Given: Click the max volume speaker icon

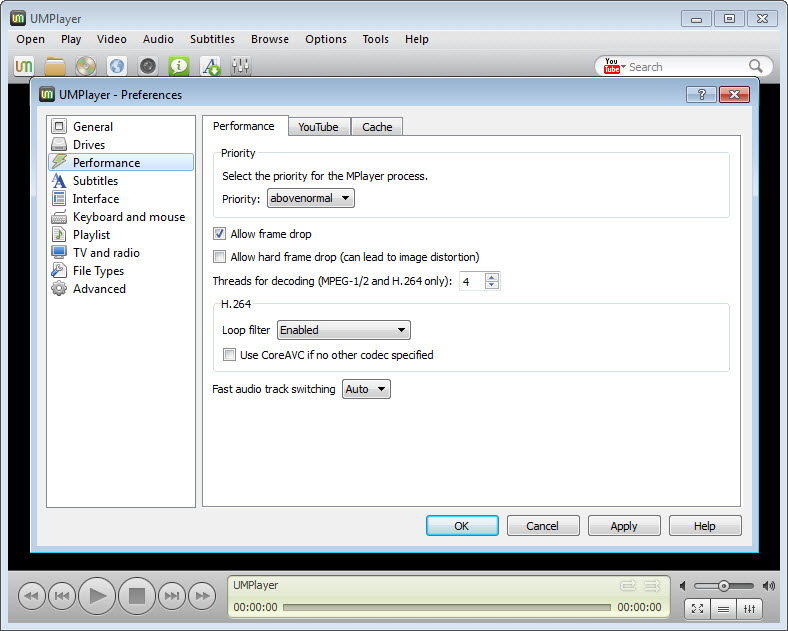Looking at the screenshot, I should (768, 586).
